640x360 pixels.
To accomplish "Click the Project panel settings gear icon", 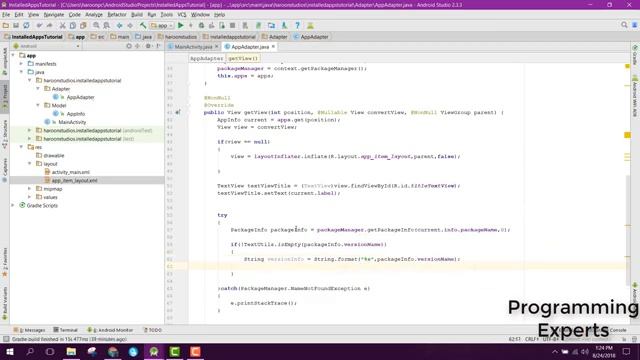I will [148, 46].
